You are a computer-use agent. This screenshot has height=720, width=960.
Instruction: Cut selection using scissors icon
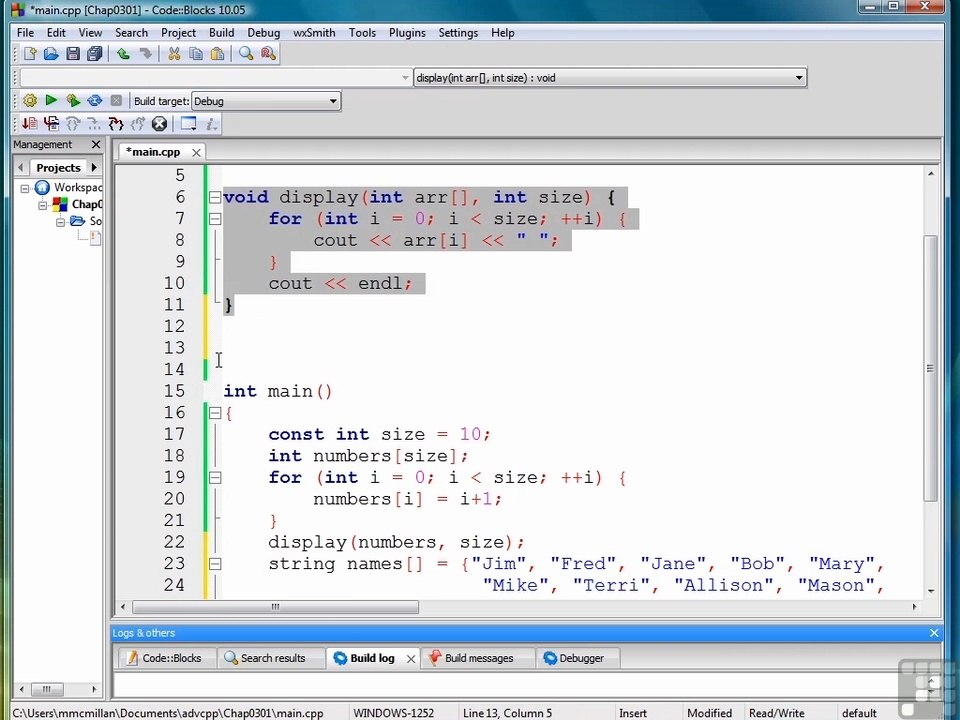coord(174,54)
